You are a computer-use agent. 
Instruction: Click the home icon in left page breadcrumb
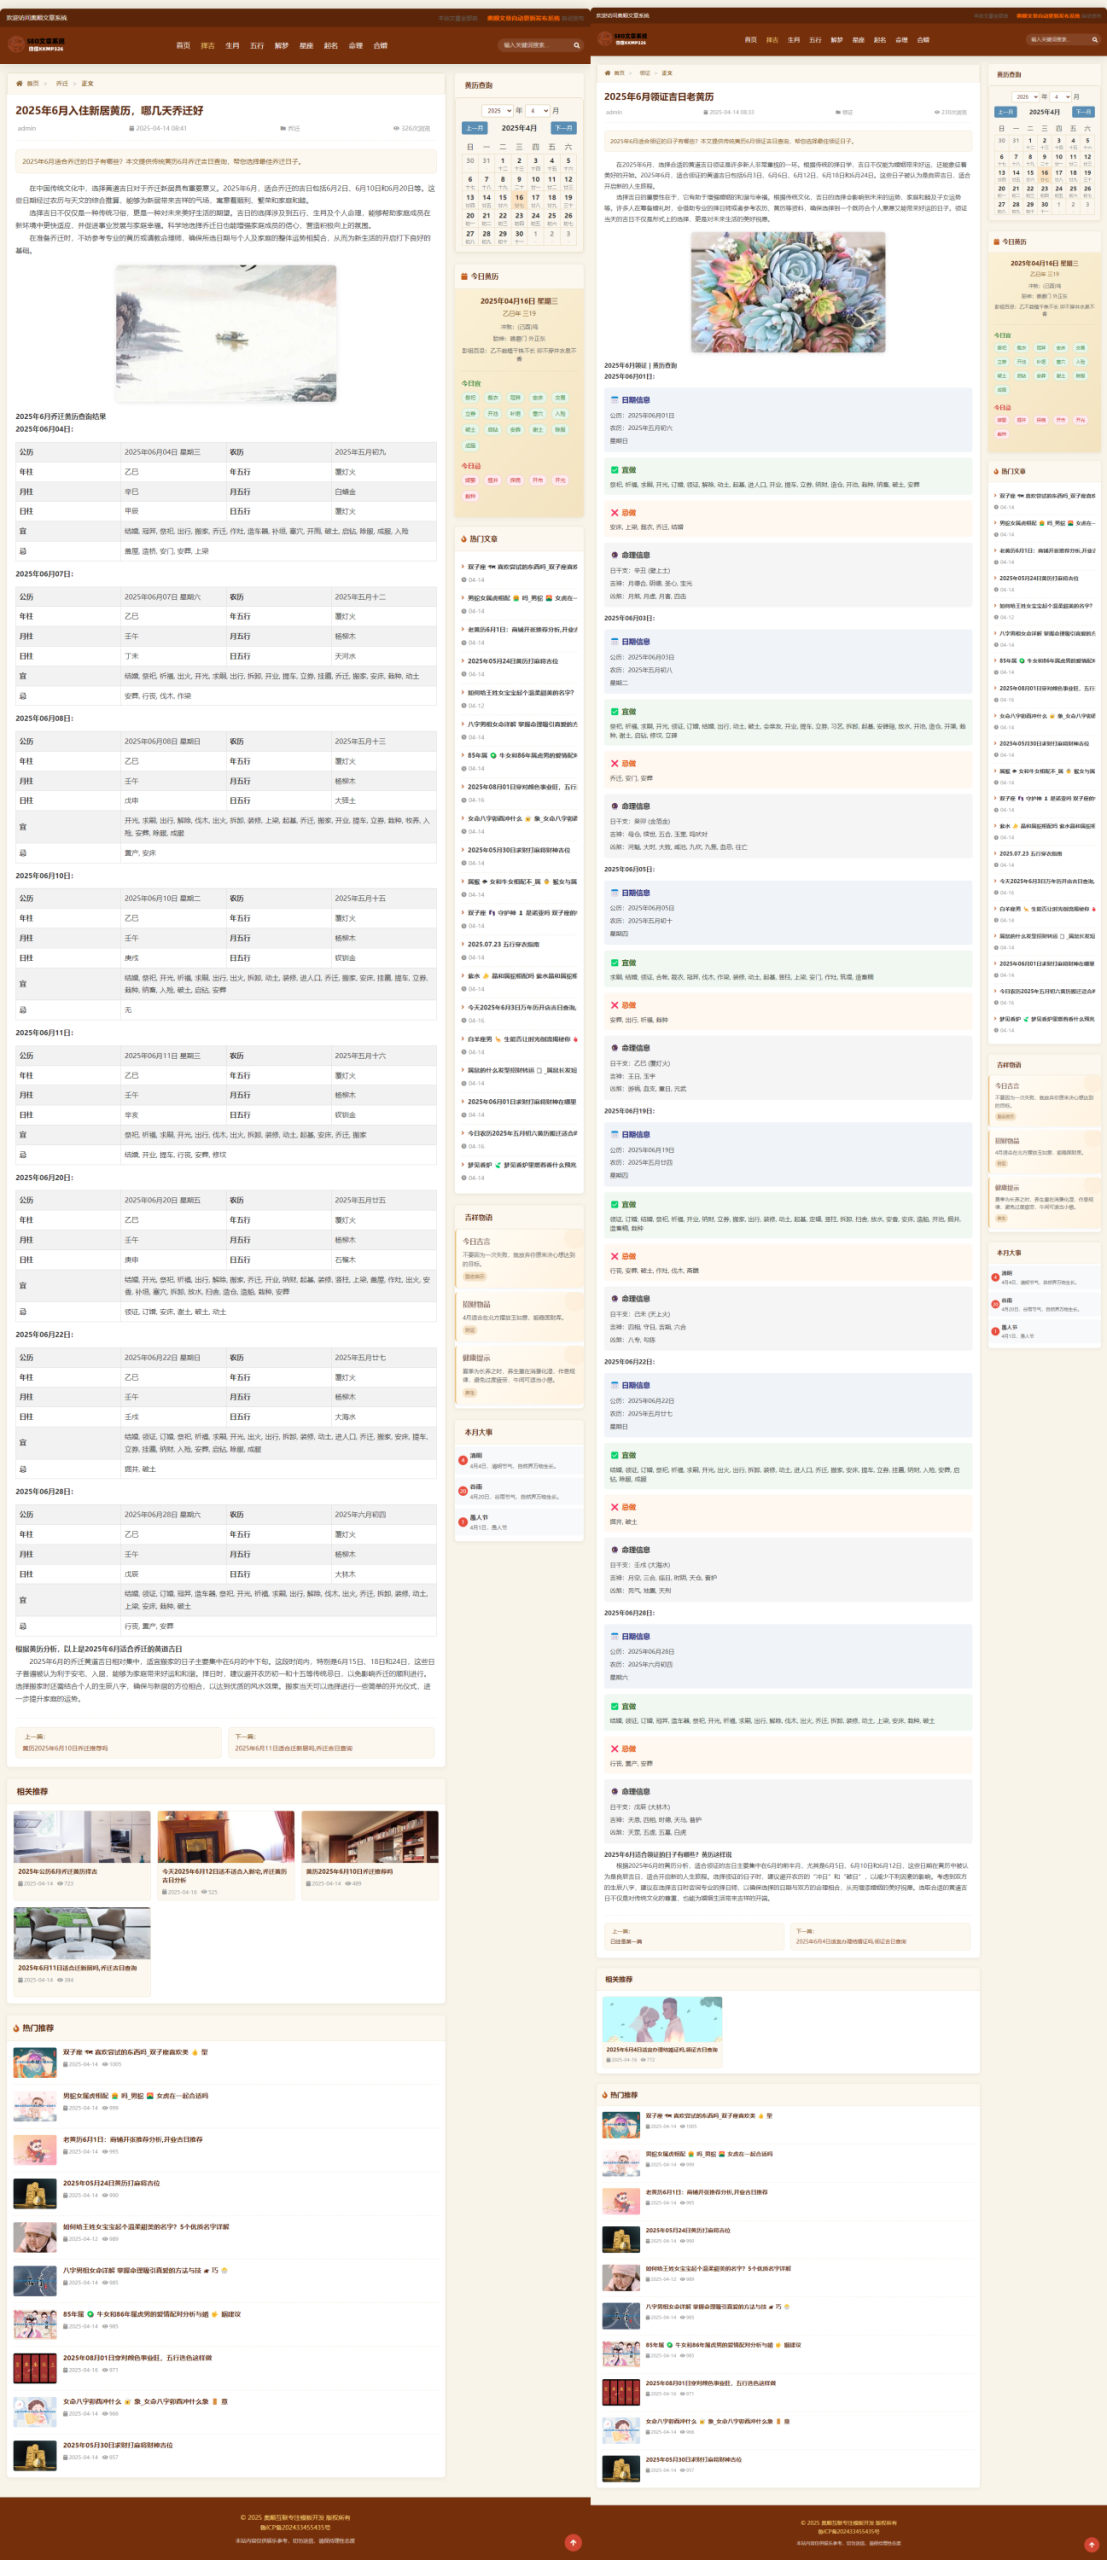(x=19, y=84)
